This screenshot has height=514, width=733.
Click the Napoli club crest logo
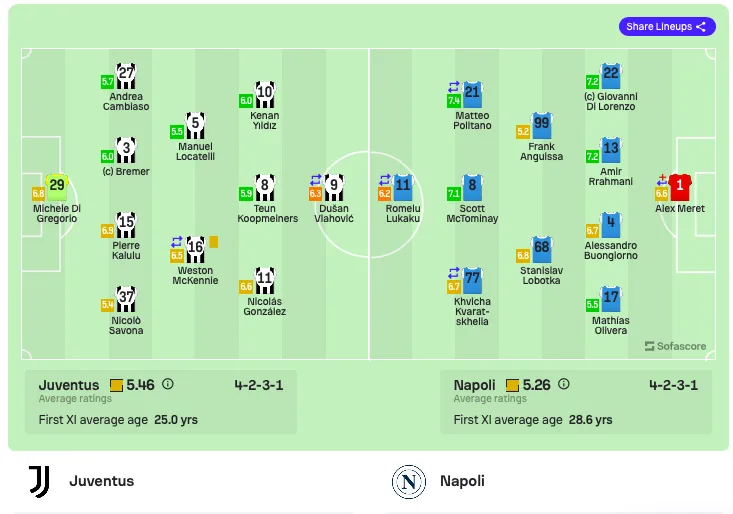[409, 481]
